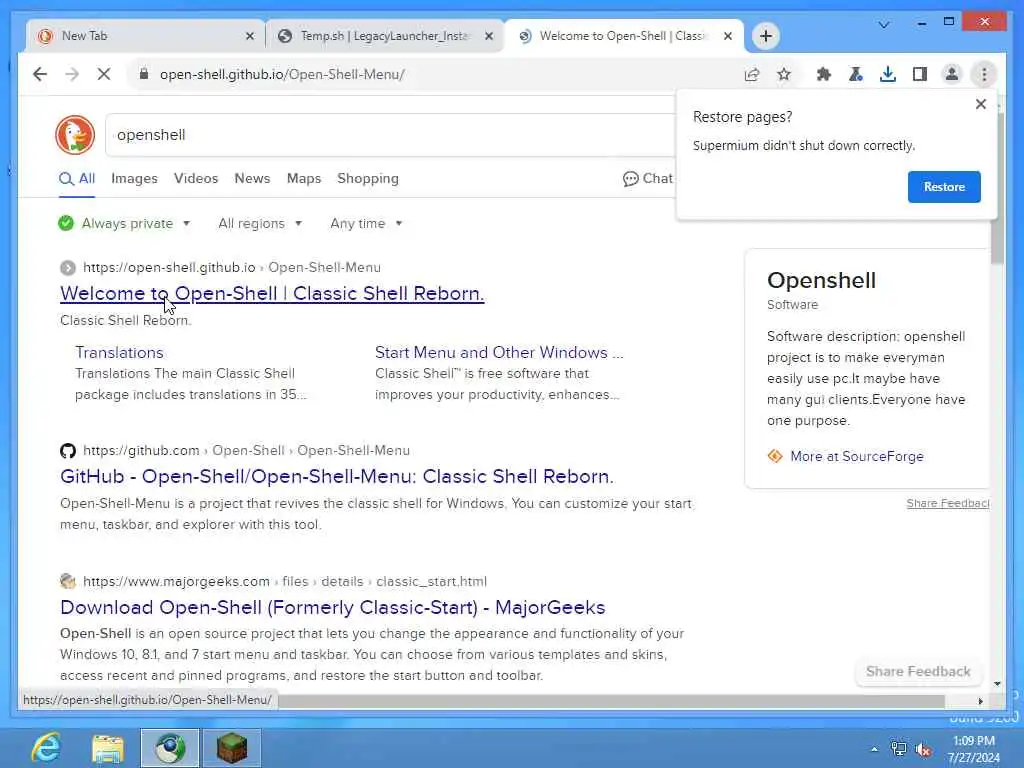Open File Explorer from the taskbar
The width and height of the screenshot is (1024, 768).
click(108, 748)
